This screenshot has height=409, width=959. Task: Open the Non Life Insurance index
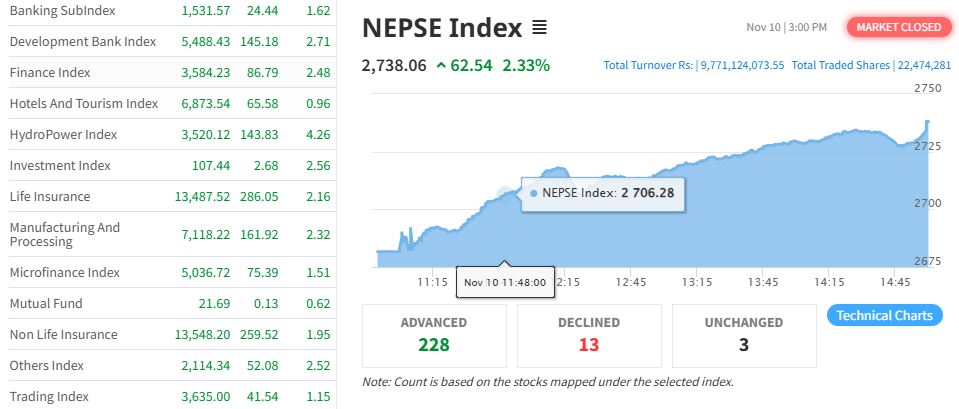click(63, 334)
